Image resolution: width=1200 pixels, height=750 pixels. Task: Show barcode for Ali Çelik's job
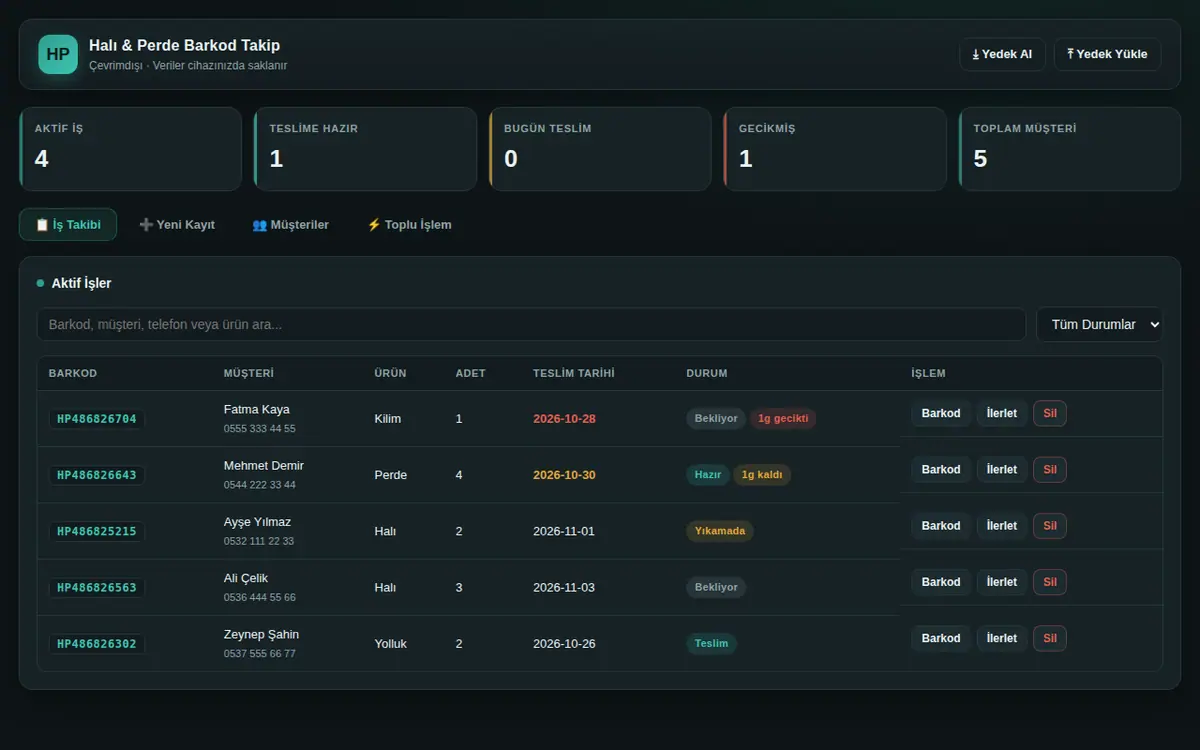pyautogui.click(x=941, y=582)
